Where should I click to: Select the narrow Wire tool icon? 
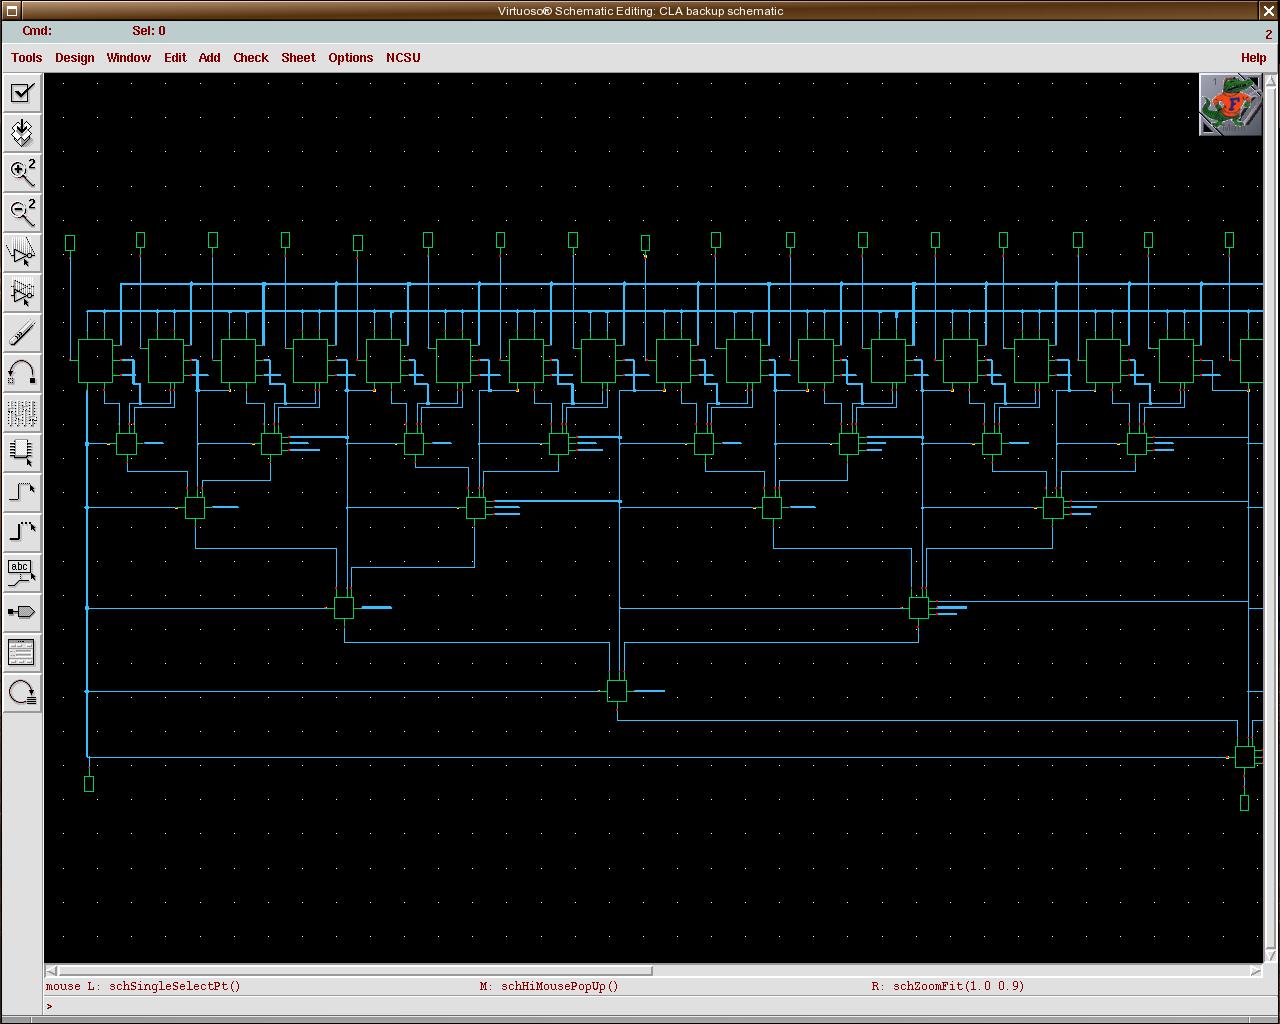(22, 492)
